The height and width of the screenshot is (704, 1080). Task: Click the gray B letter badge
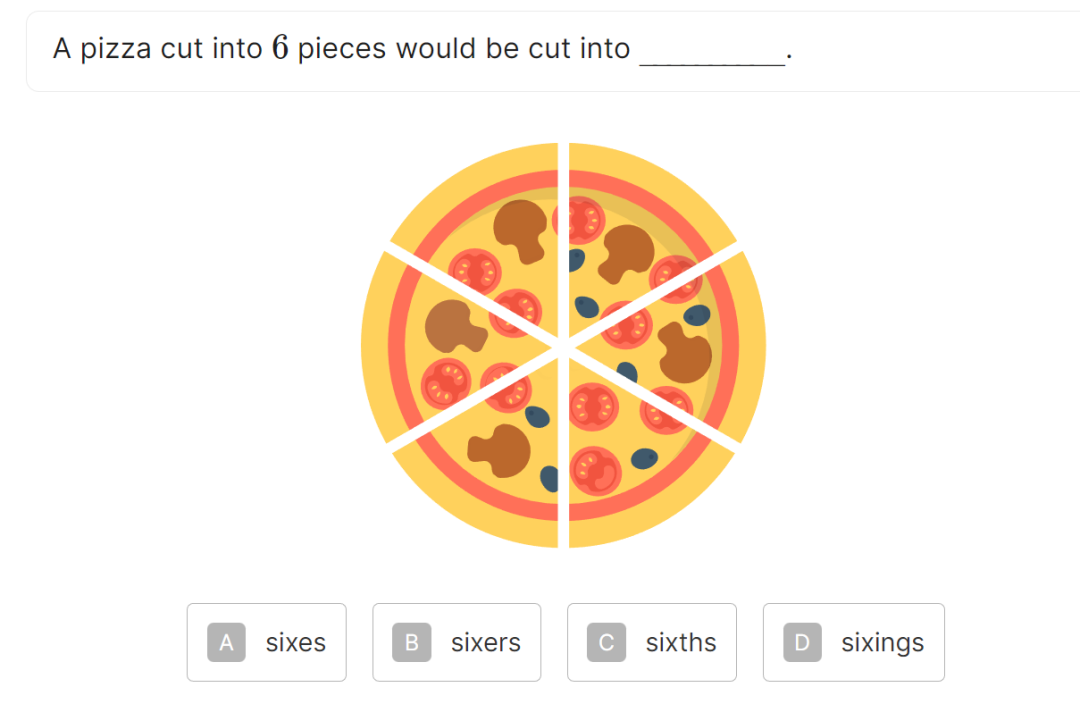[412, 642]
